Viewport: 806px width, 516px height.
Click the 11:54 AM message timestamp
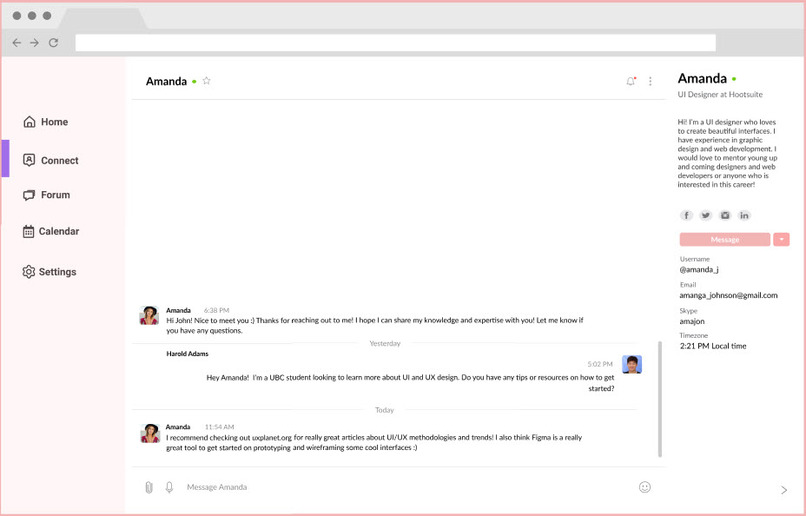(219, 427)
